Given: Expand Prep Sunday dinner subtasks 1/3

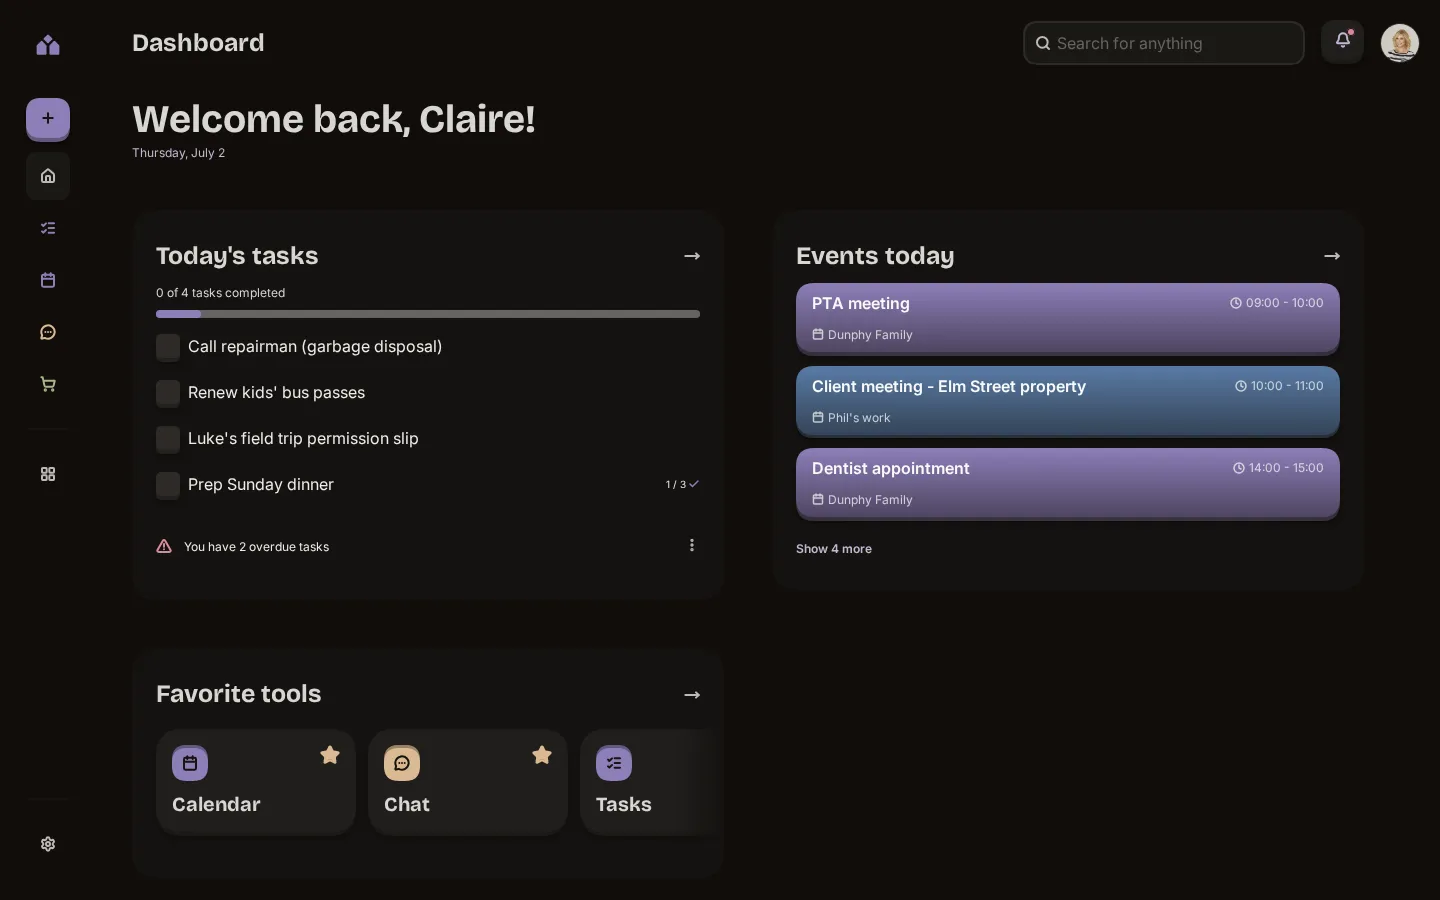Looking at the screenshot, I should pos(682,484).
